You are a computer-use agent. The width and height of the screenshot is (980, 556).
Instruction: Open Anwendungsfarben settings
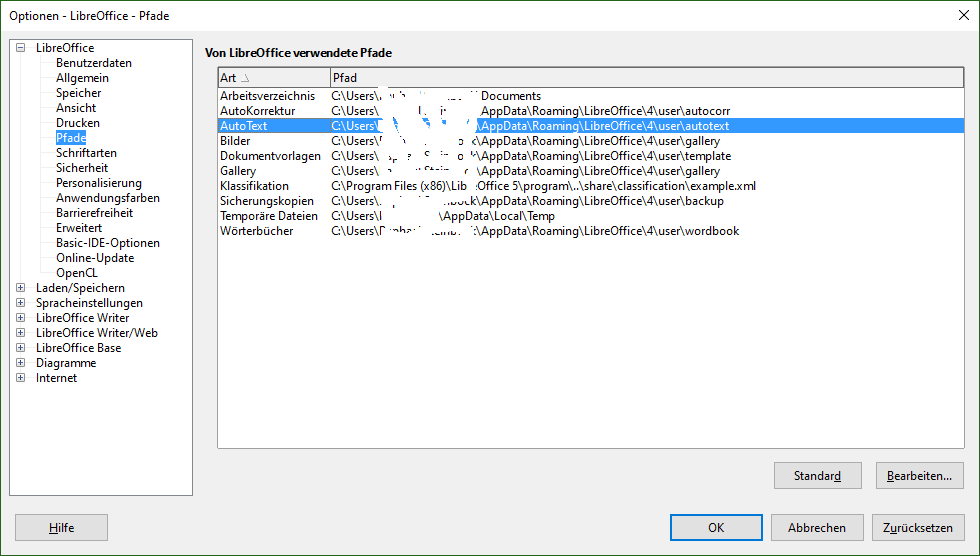108,197
